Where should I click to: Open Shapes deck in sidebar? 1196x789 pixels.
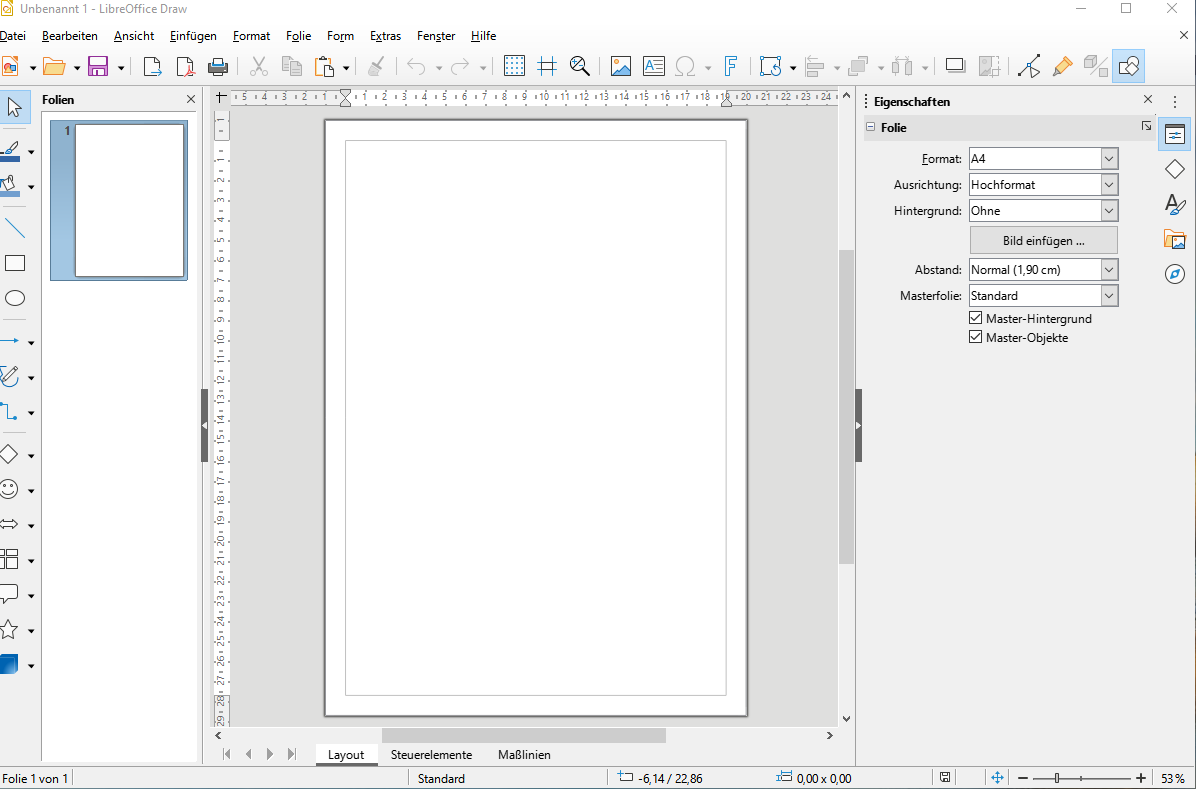click(1175, 169)
